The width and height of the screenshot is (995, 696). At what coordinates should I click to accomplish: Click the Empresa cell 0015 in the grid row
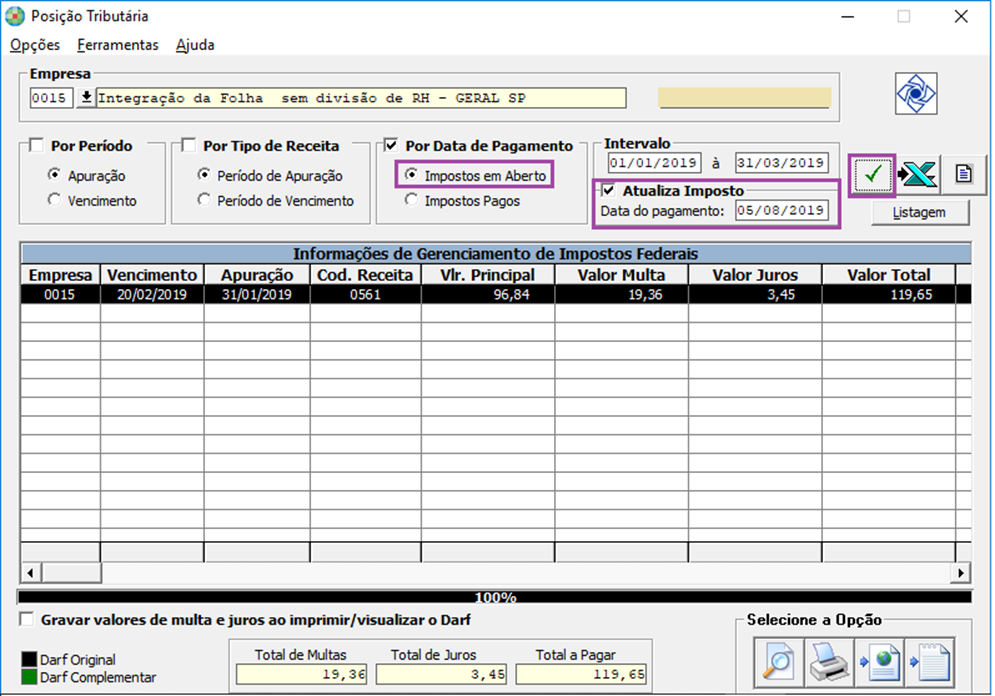tap(60, 294)
